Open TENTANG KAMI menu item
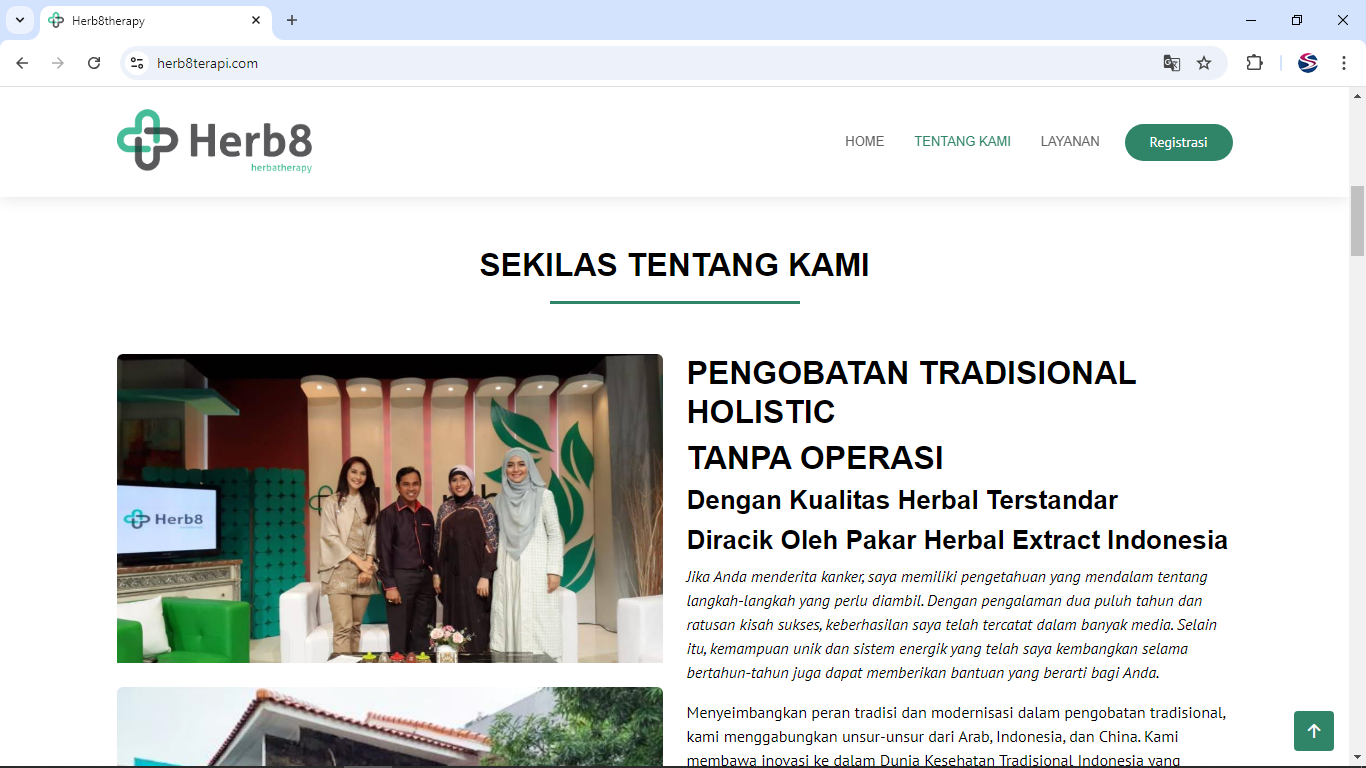1366x768 pixels. [x=962, y=142]
